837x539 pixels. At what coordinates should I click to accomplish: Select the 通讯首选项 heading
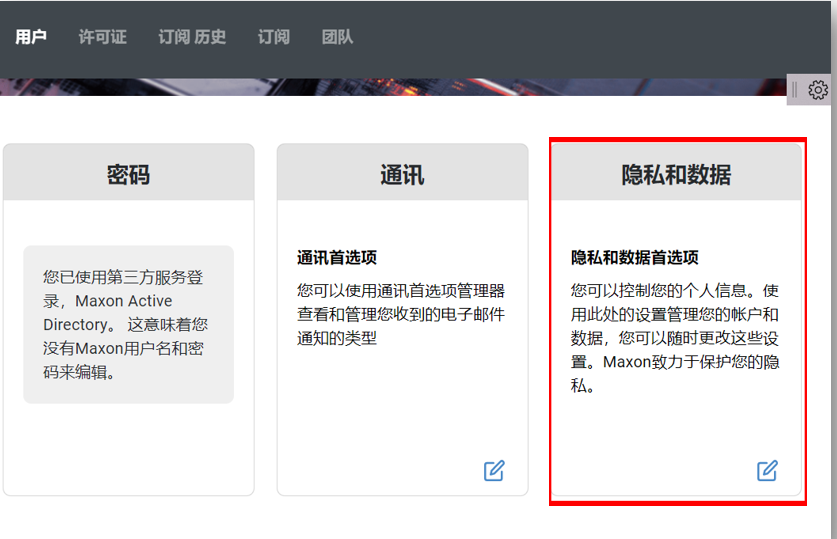pyautogui.click(x=337, y=258)
